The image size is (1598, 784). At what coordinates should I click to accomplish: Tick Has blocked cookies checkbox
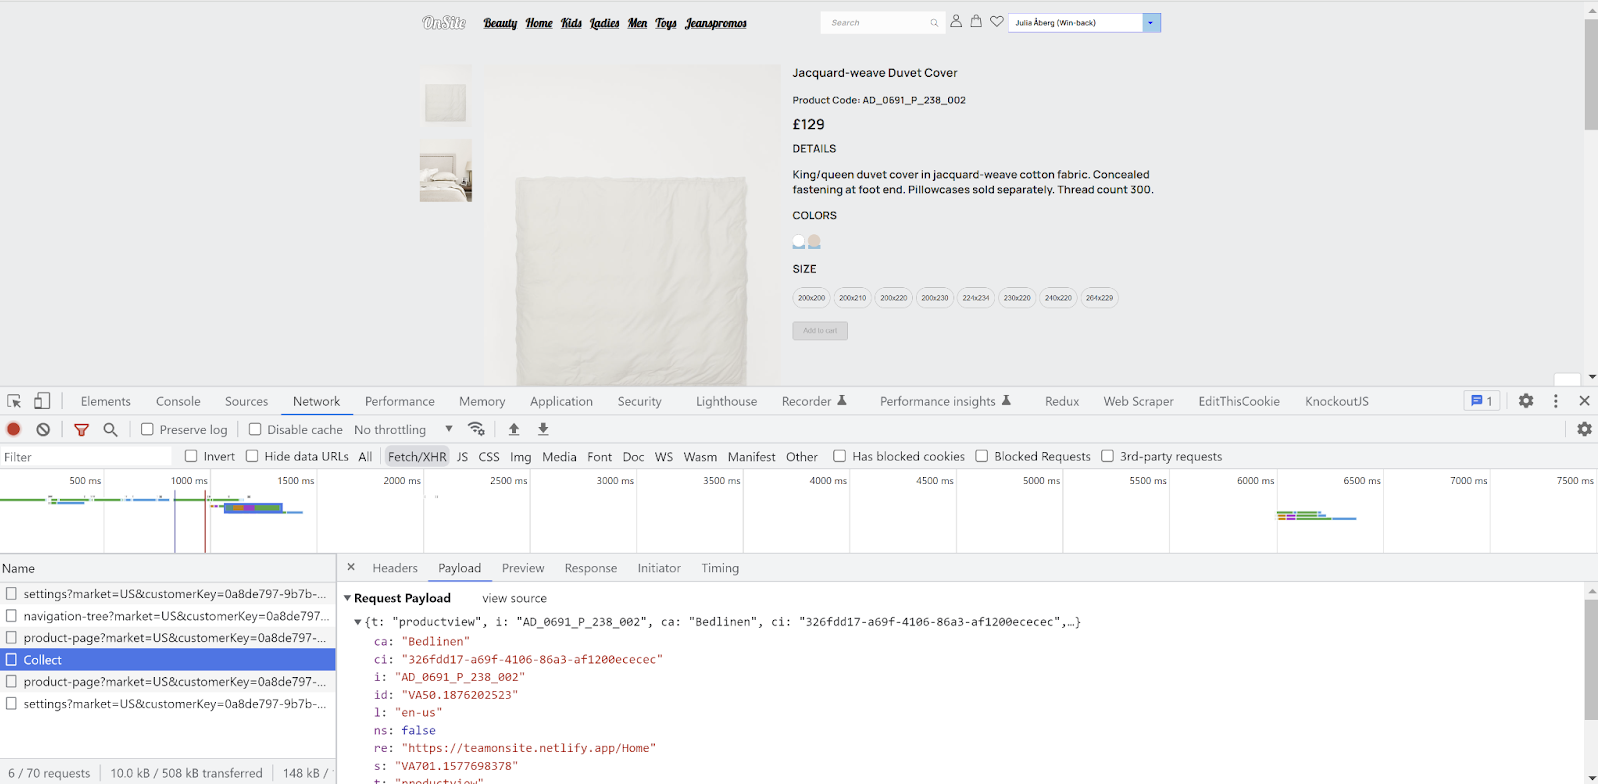pyautogui.click(x=840, y=456)
